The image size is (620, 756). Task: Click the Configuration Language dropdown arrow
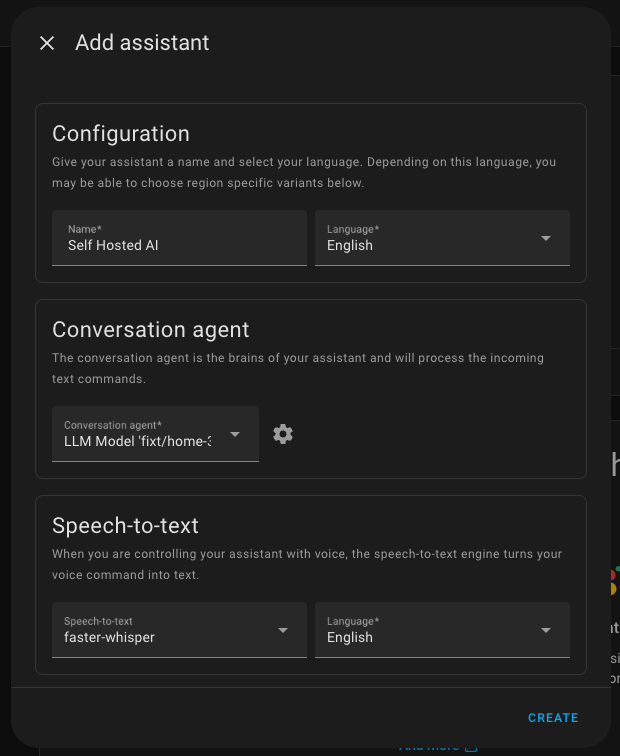[546, 238]
